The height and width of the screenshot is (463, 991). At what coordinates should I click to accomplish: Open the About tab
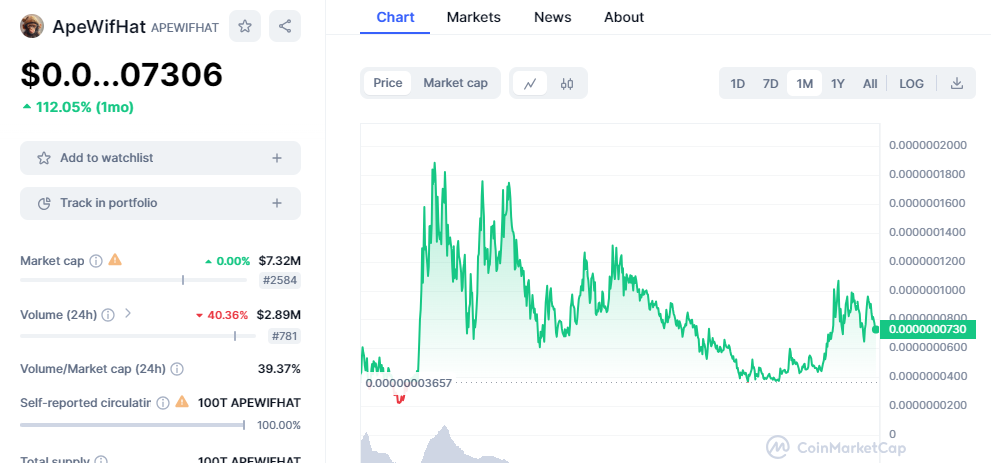[624, 17]
